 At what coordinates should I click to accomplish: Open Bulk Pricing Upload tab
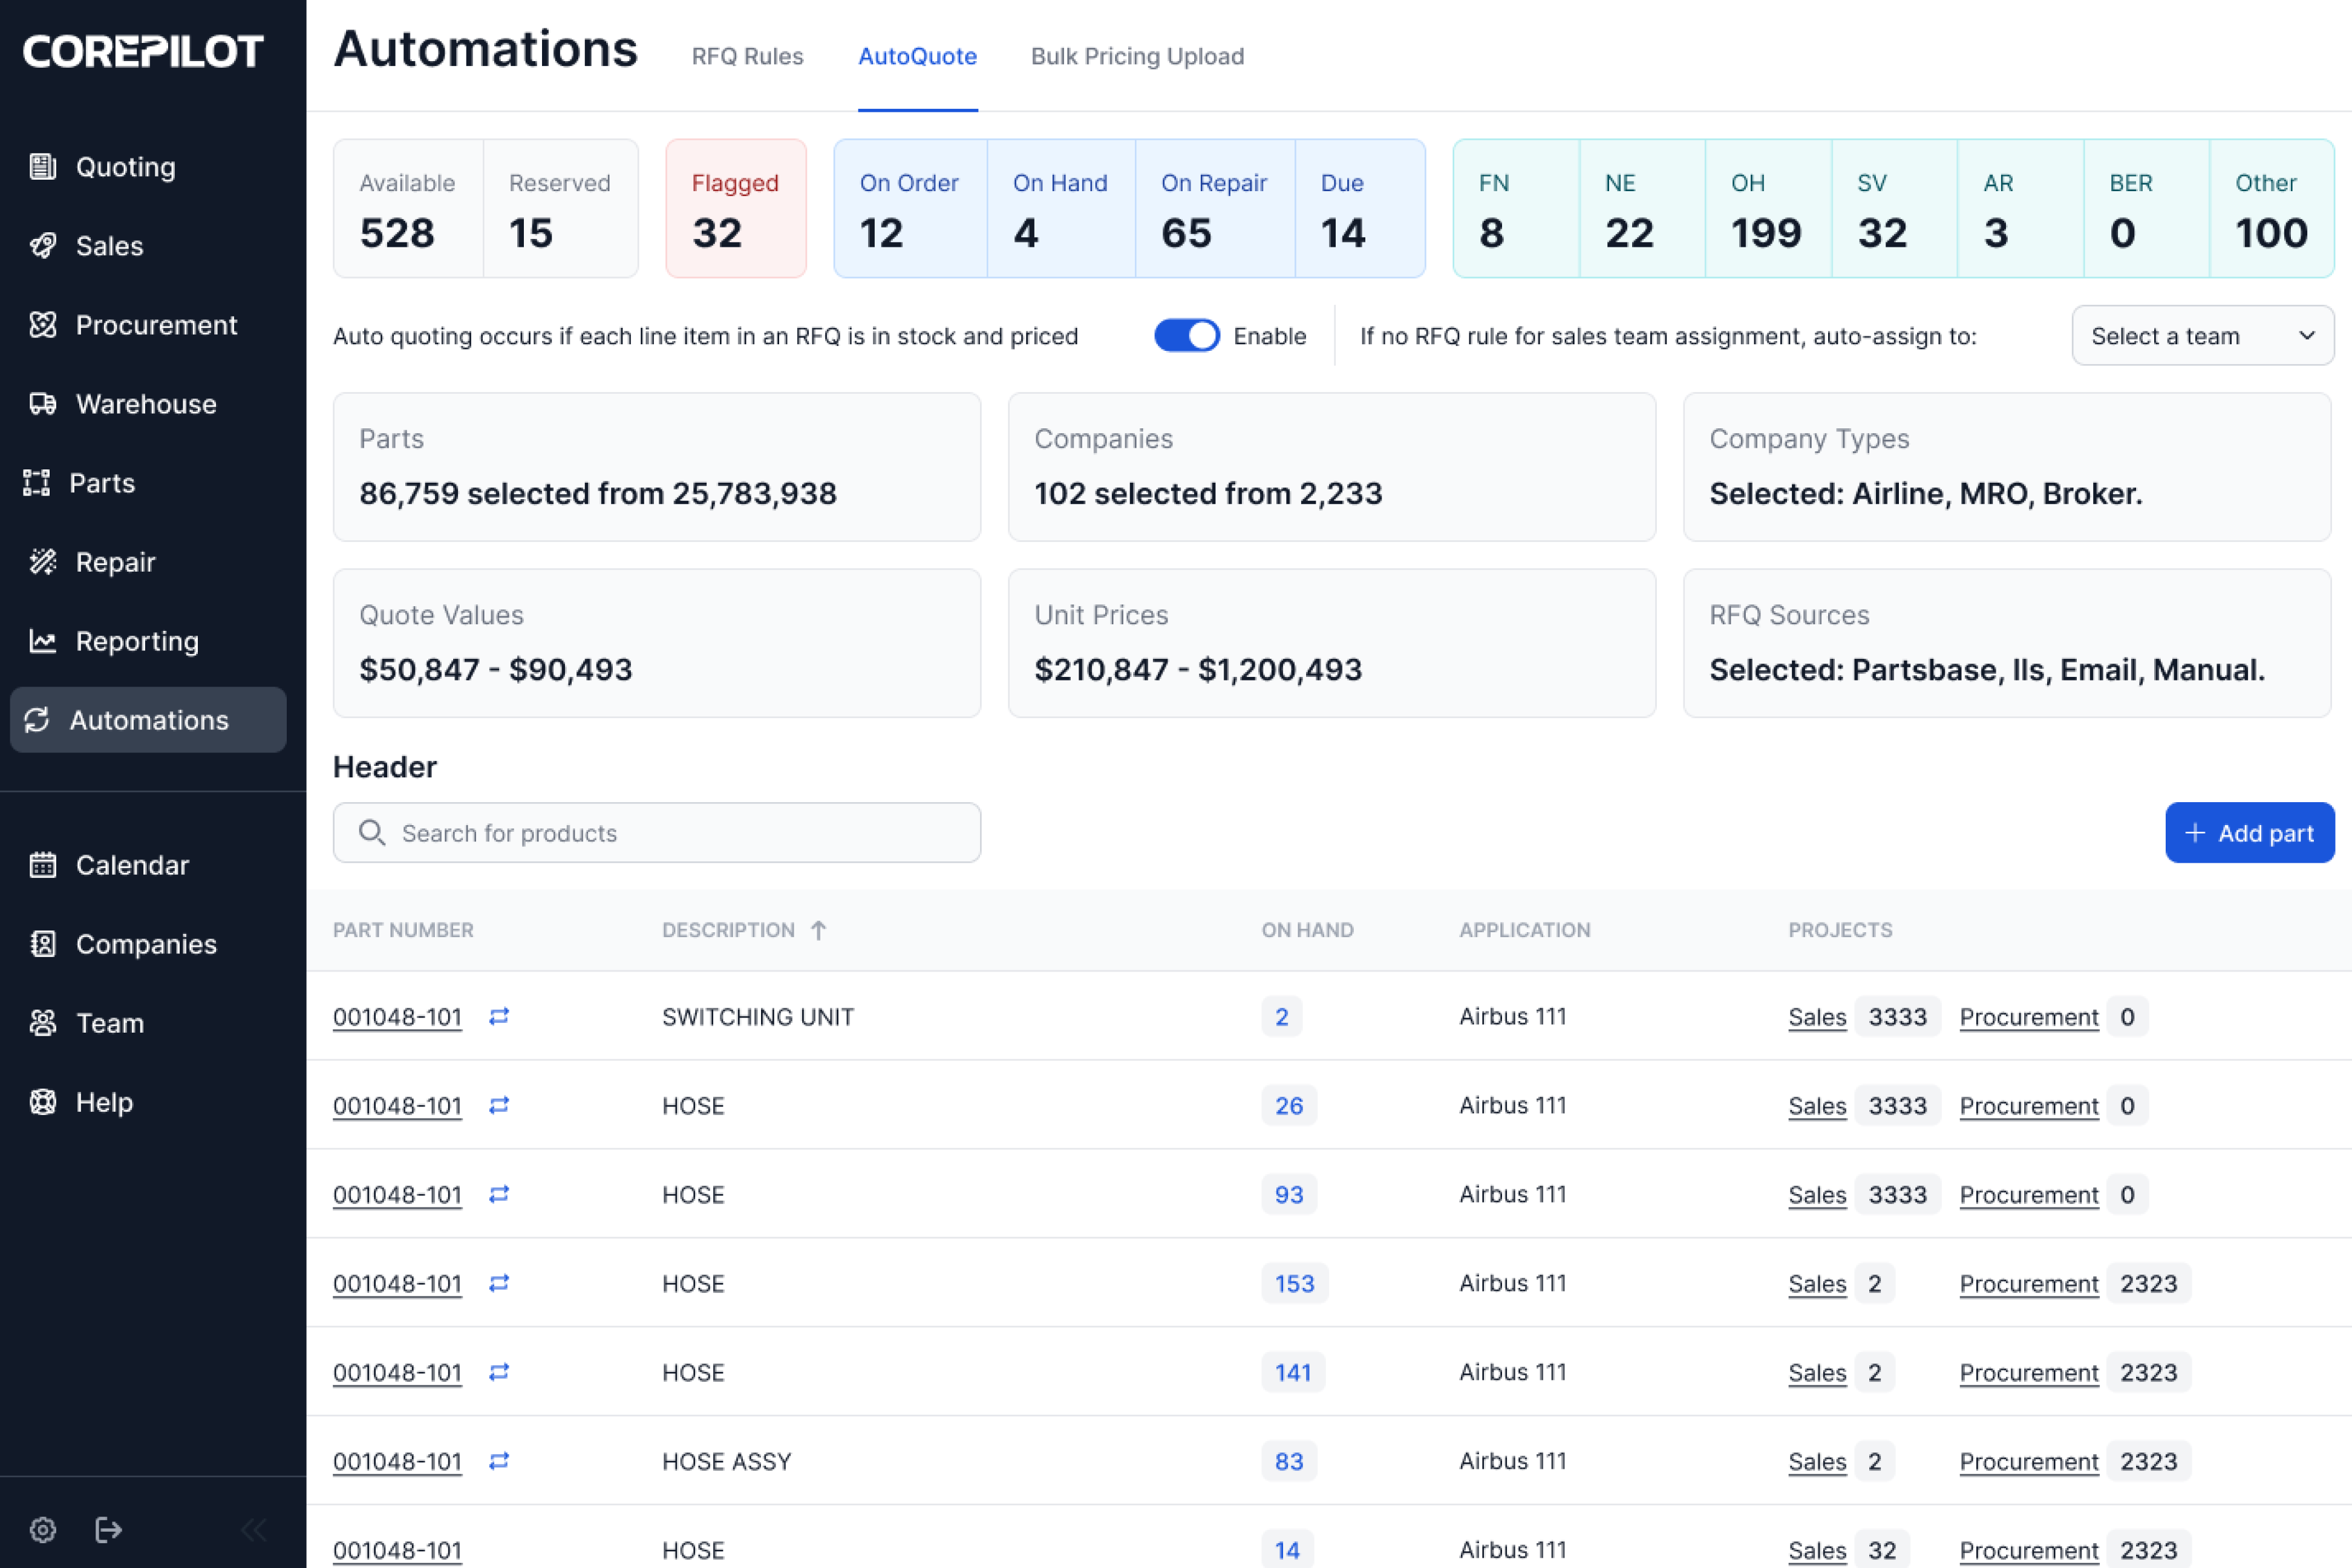pyautogui.click(x=1137, y=56)
